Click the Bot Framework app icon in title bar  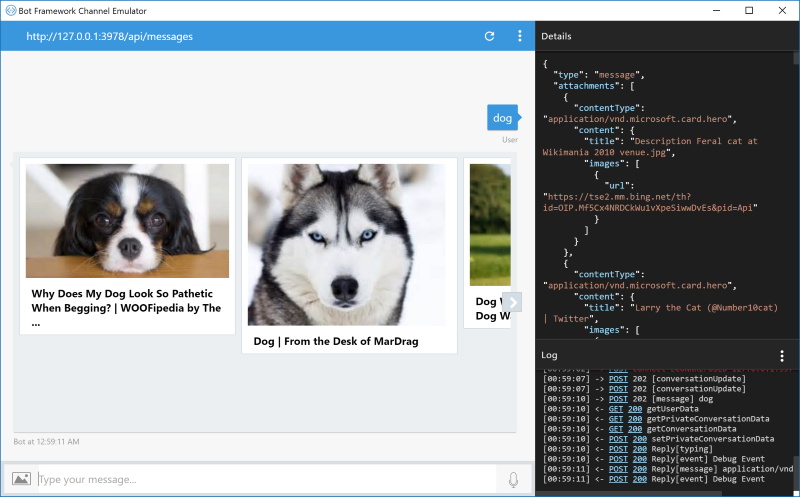click(x=10, y=10)
